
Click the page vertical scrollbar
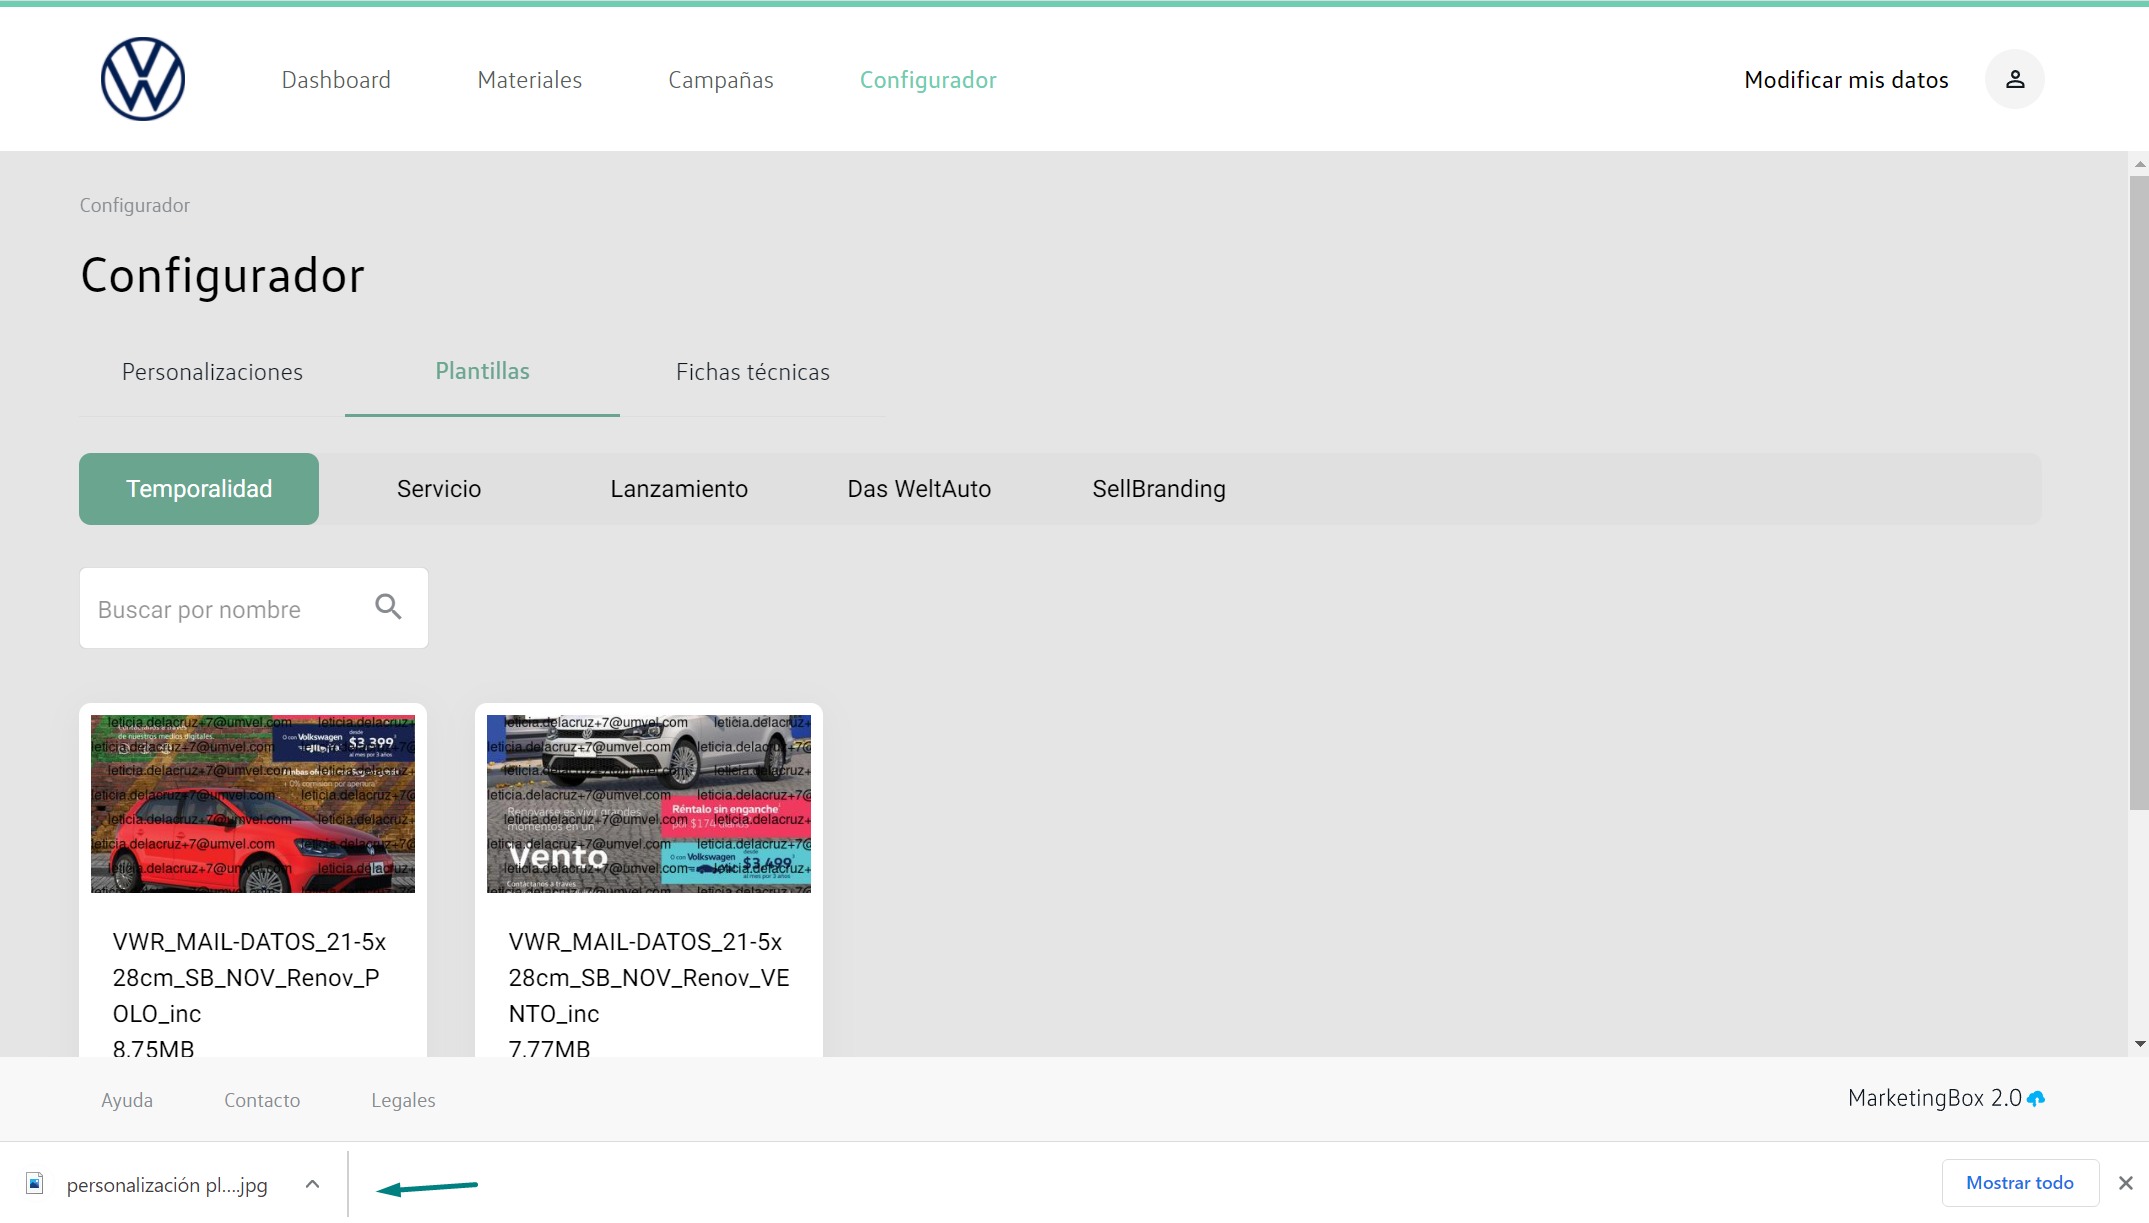click(2138, 492)
